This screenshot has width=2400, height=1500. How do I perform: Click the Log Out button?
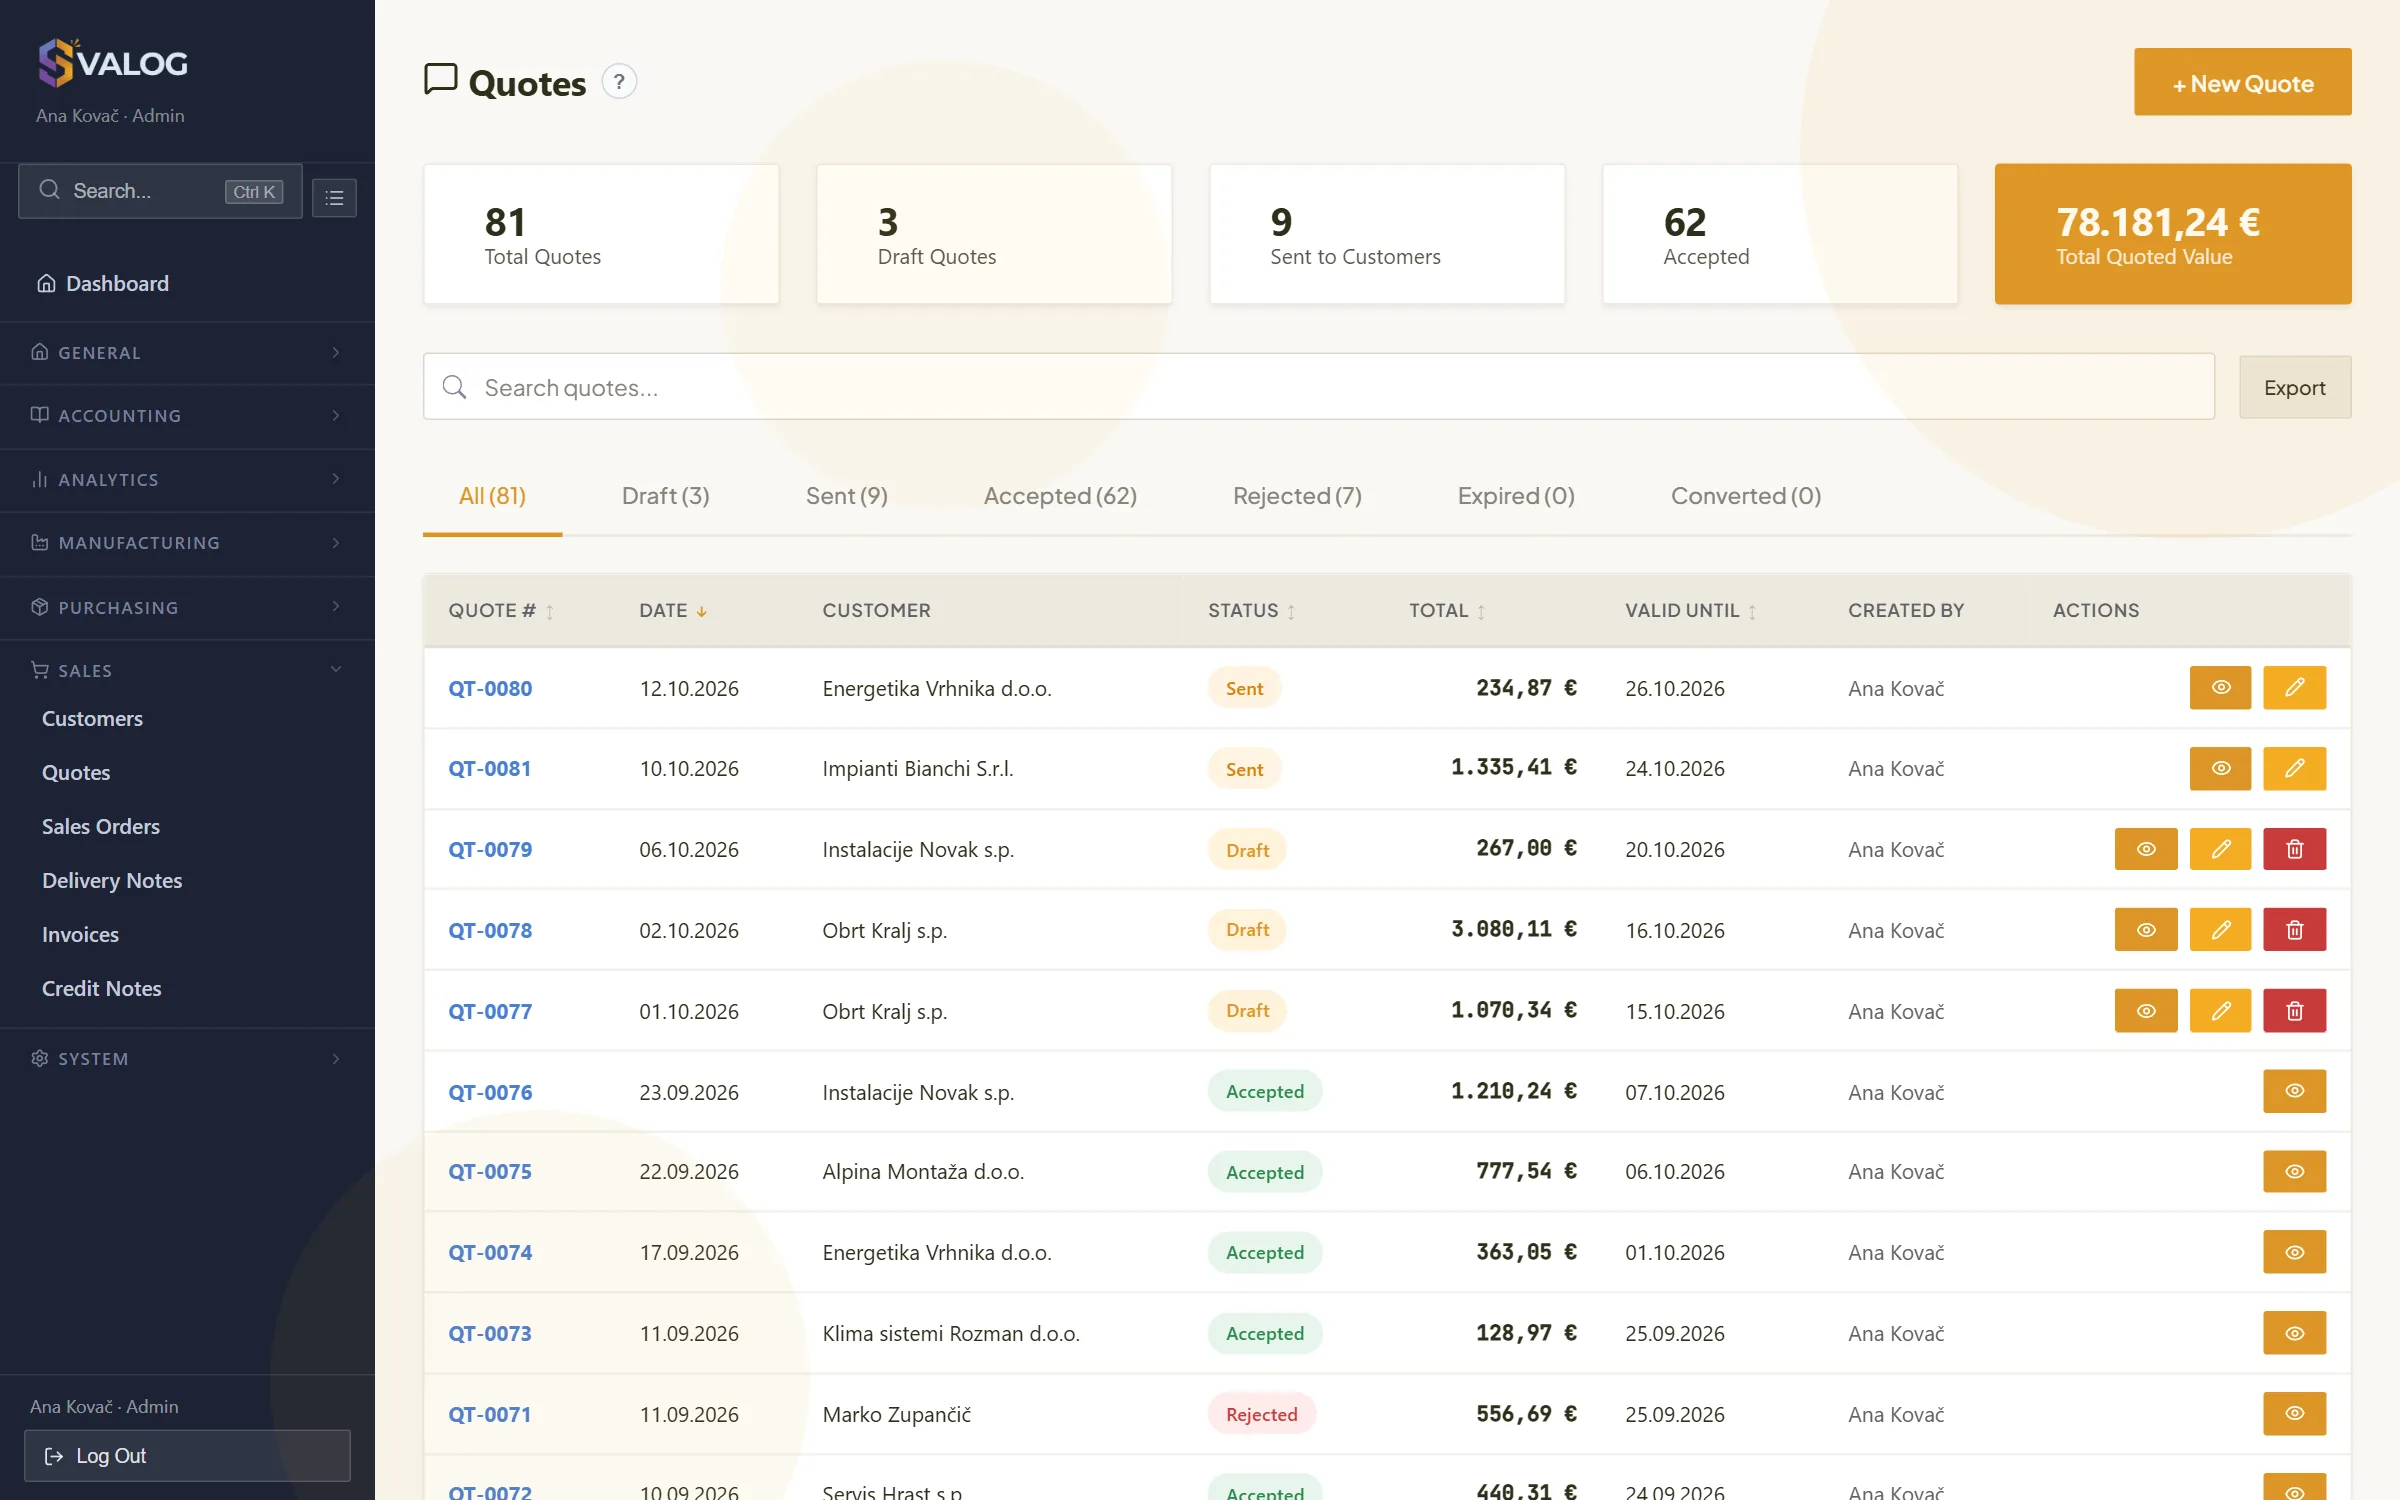[187, 1455]
